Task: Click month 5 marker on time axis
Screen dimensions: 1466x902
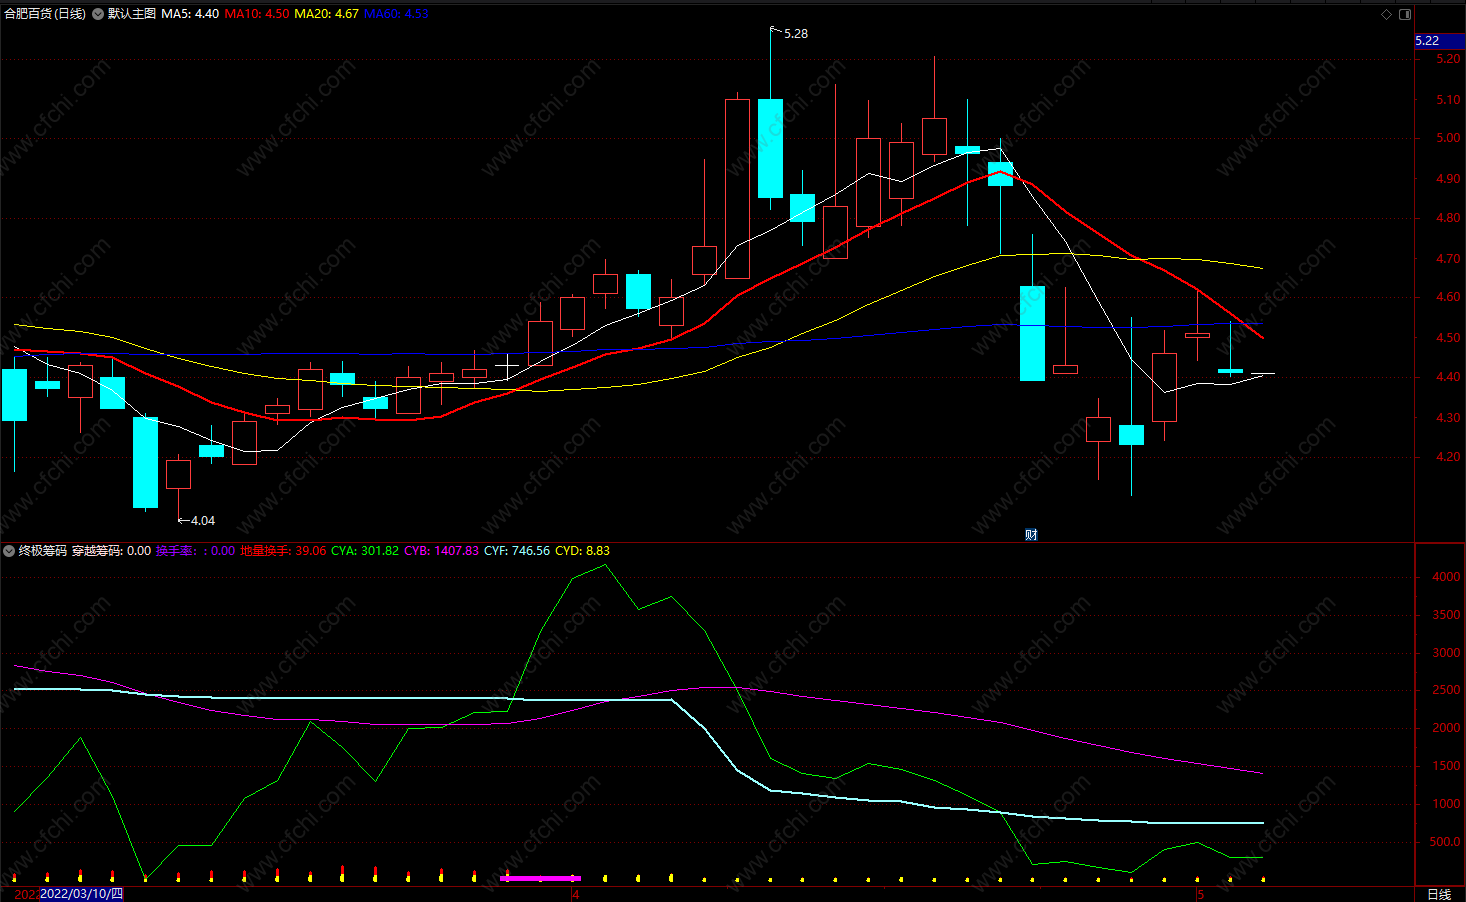Action: point(1200,894)
